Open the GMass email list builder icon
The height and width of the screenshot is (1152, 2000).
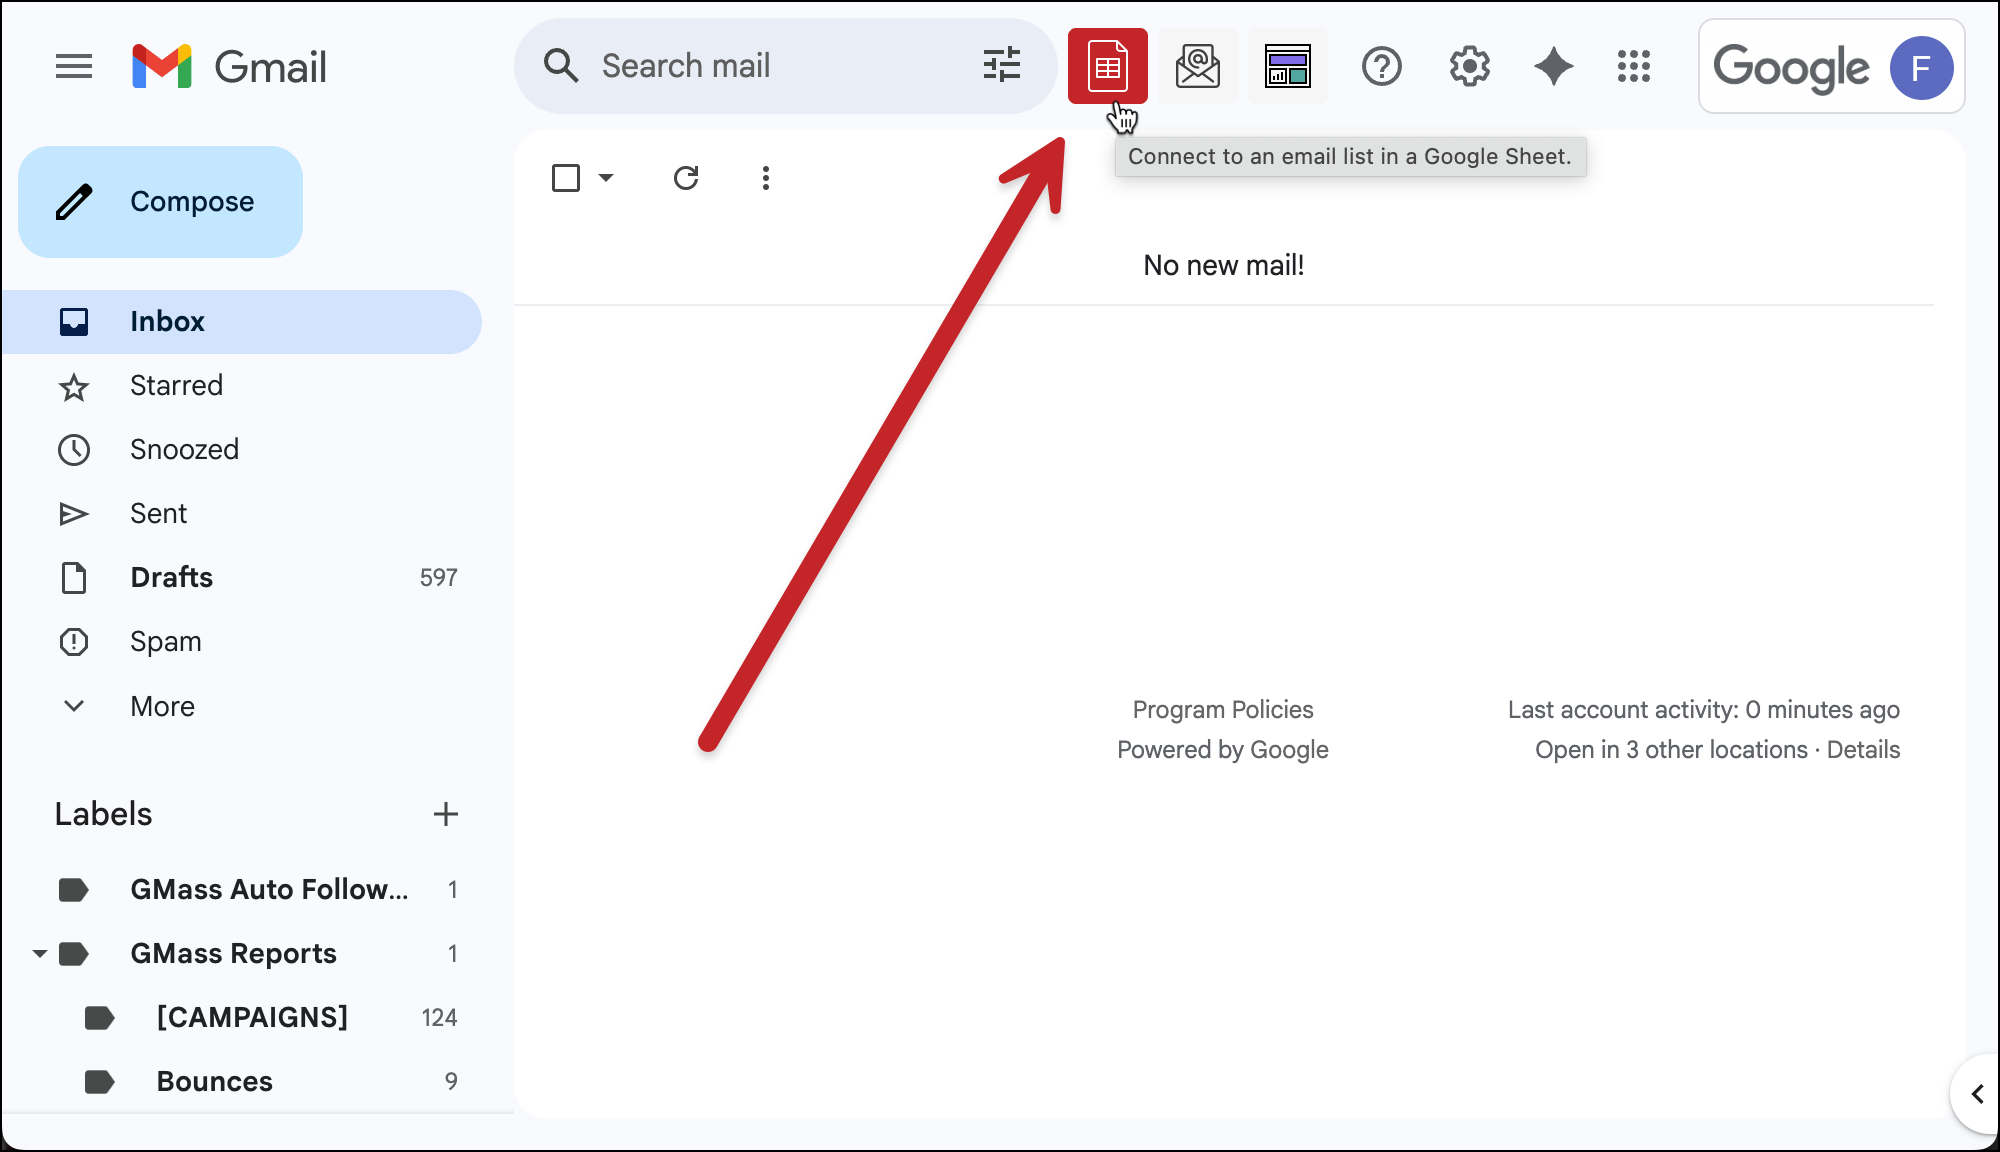pyautogui.click(x=1197, y=66)
